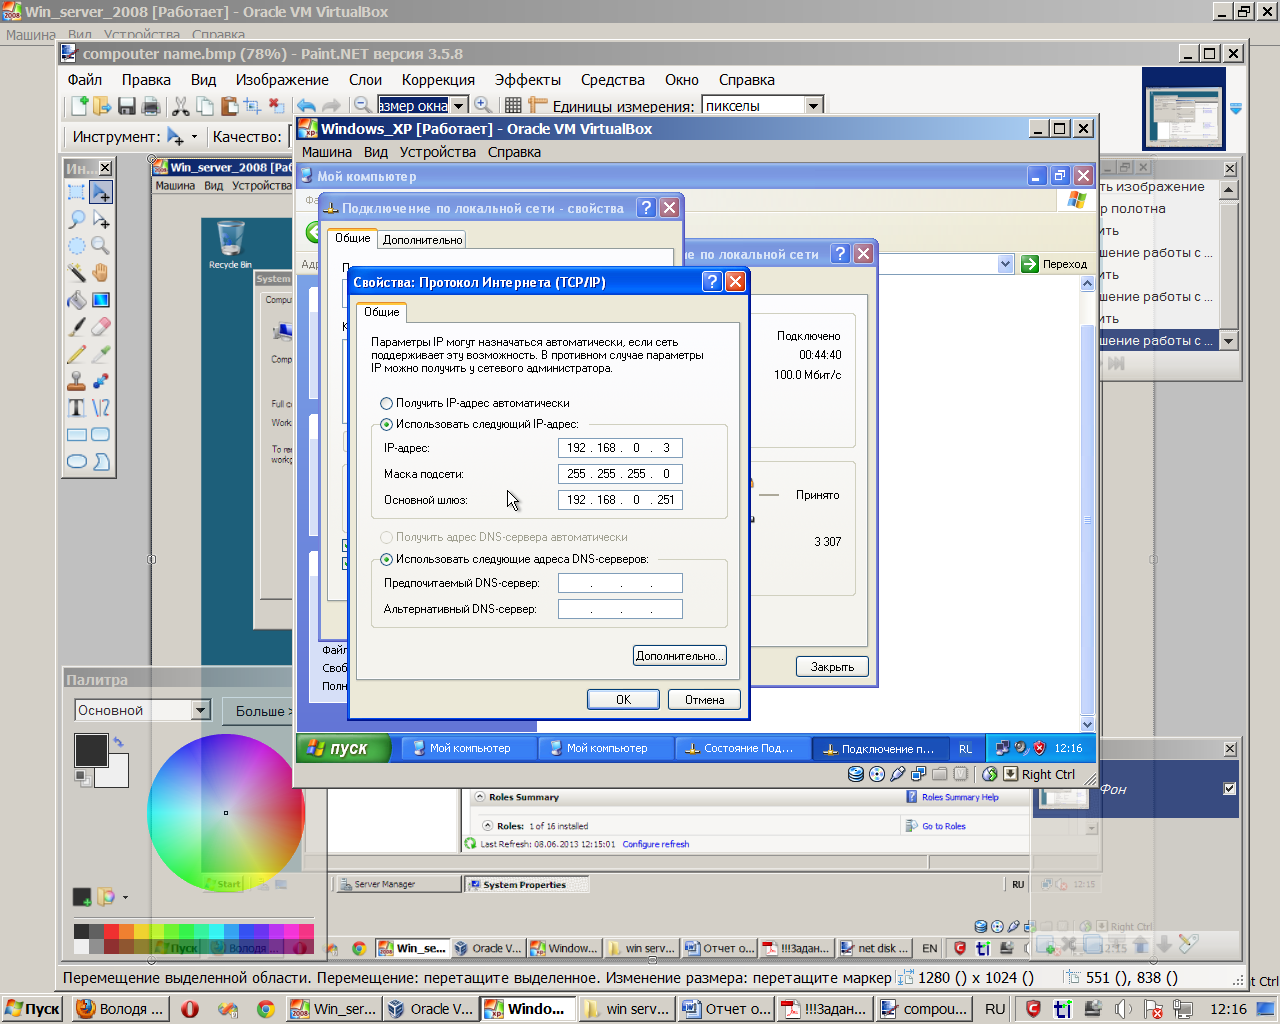Select 'Использовать следующий IP-адрес' radio button
The width and height of the screenshot is (1280, 1024).
386,424
